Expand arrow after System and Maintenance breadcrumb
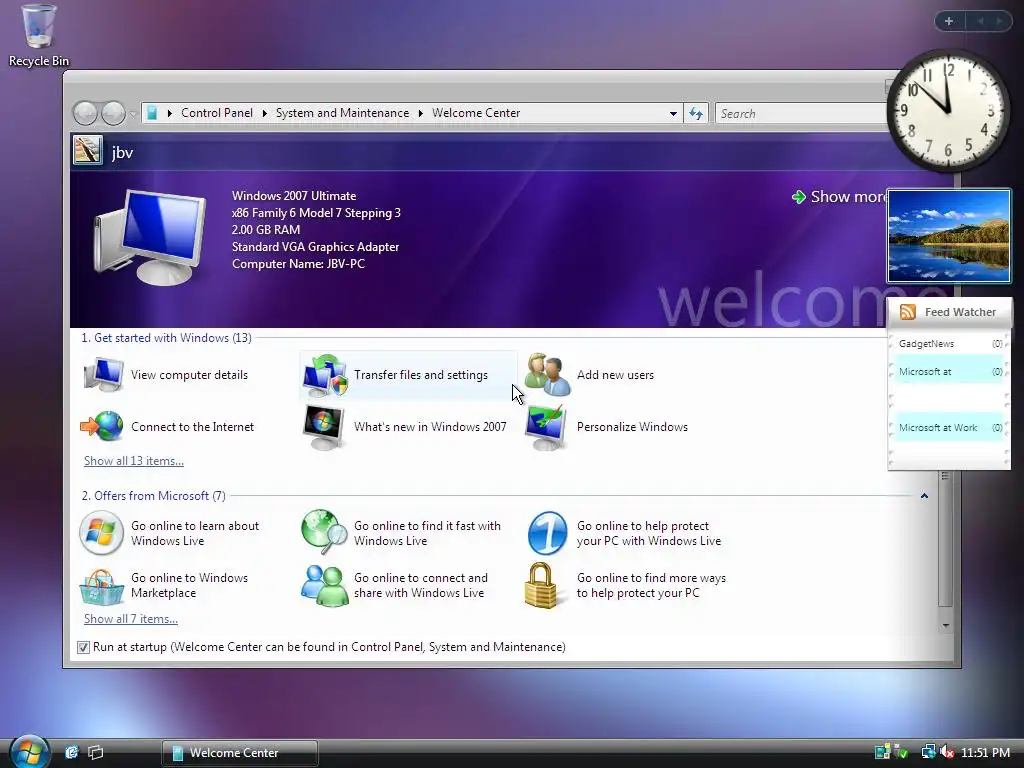This screenshot has width=1024, height=768. coord(421,113)
